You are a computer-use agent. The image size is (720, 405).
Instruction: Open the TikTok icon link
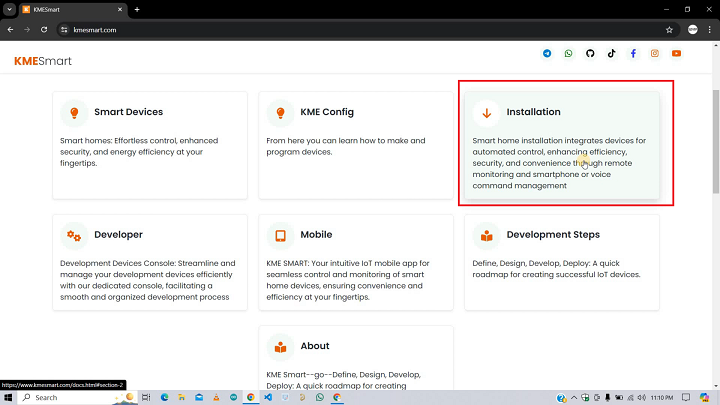point(612,53)
